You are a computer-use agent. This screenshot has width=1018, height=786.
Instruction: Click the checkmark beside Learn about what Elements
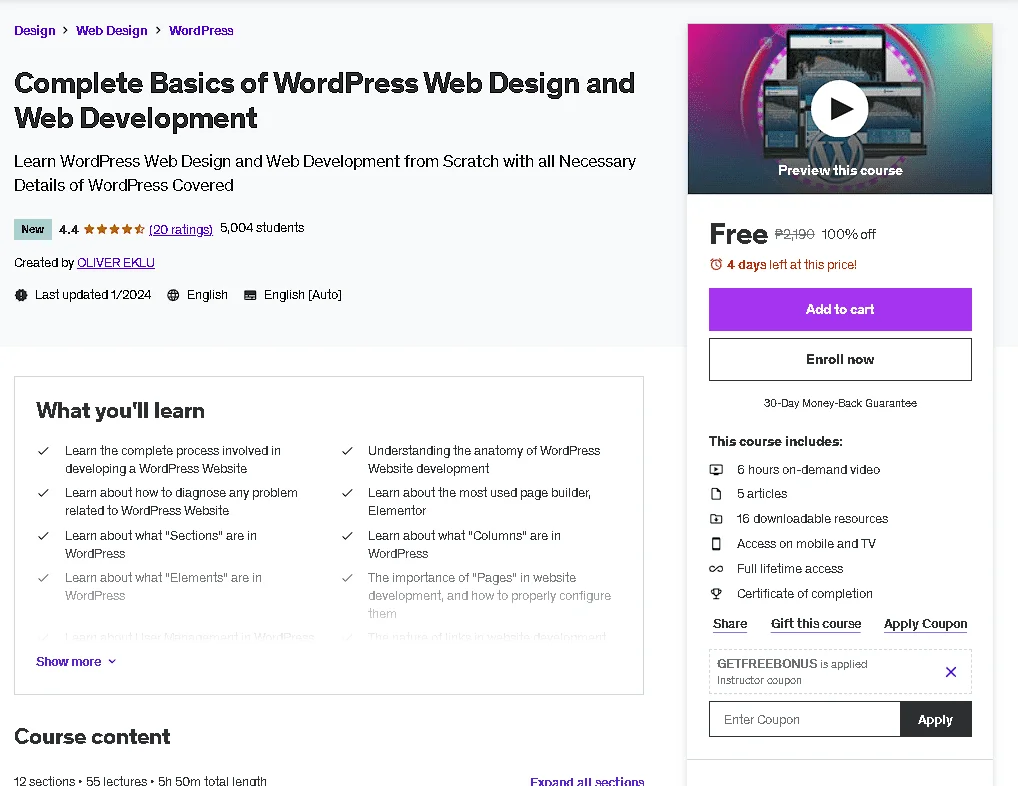point(43,578)
